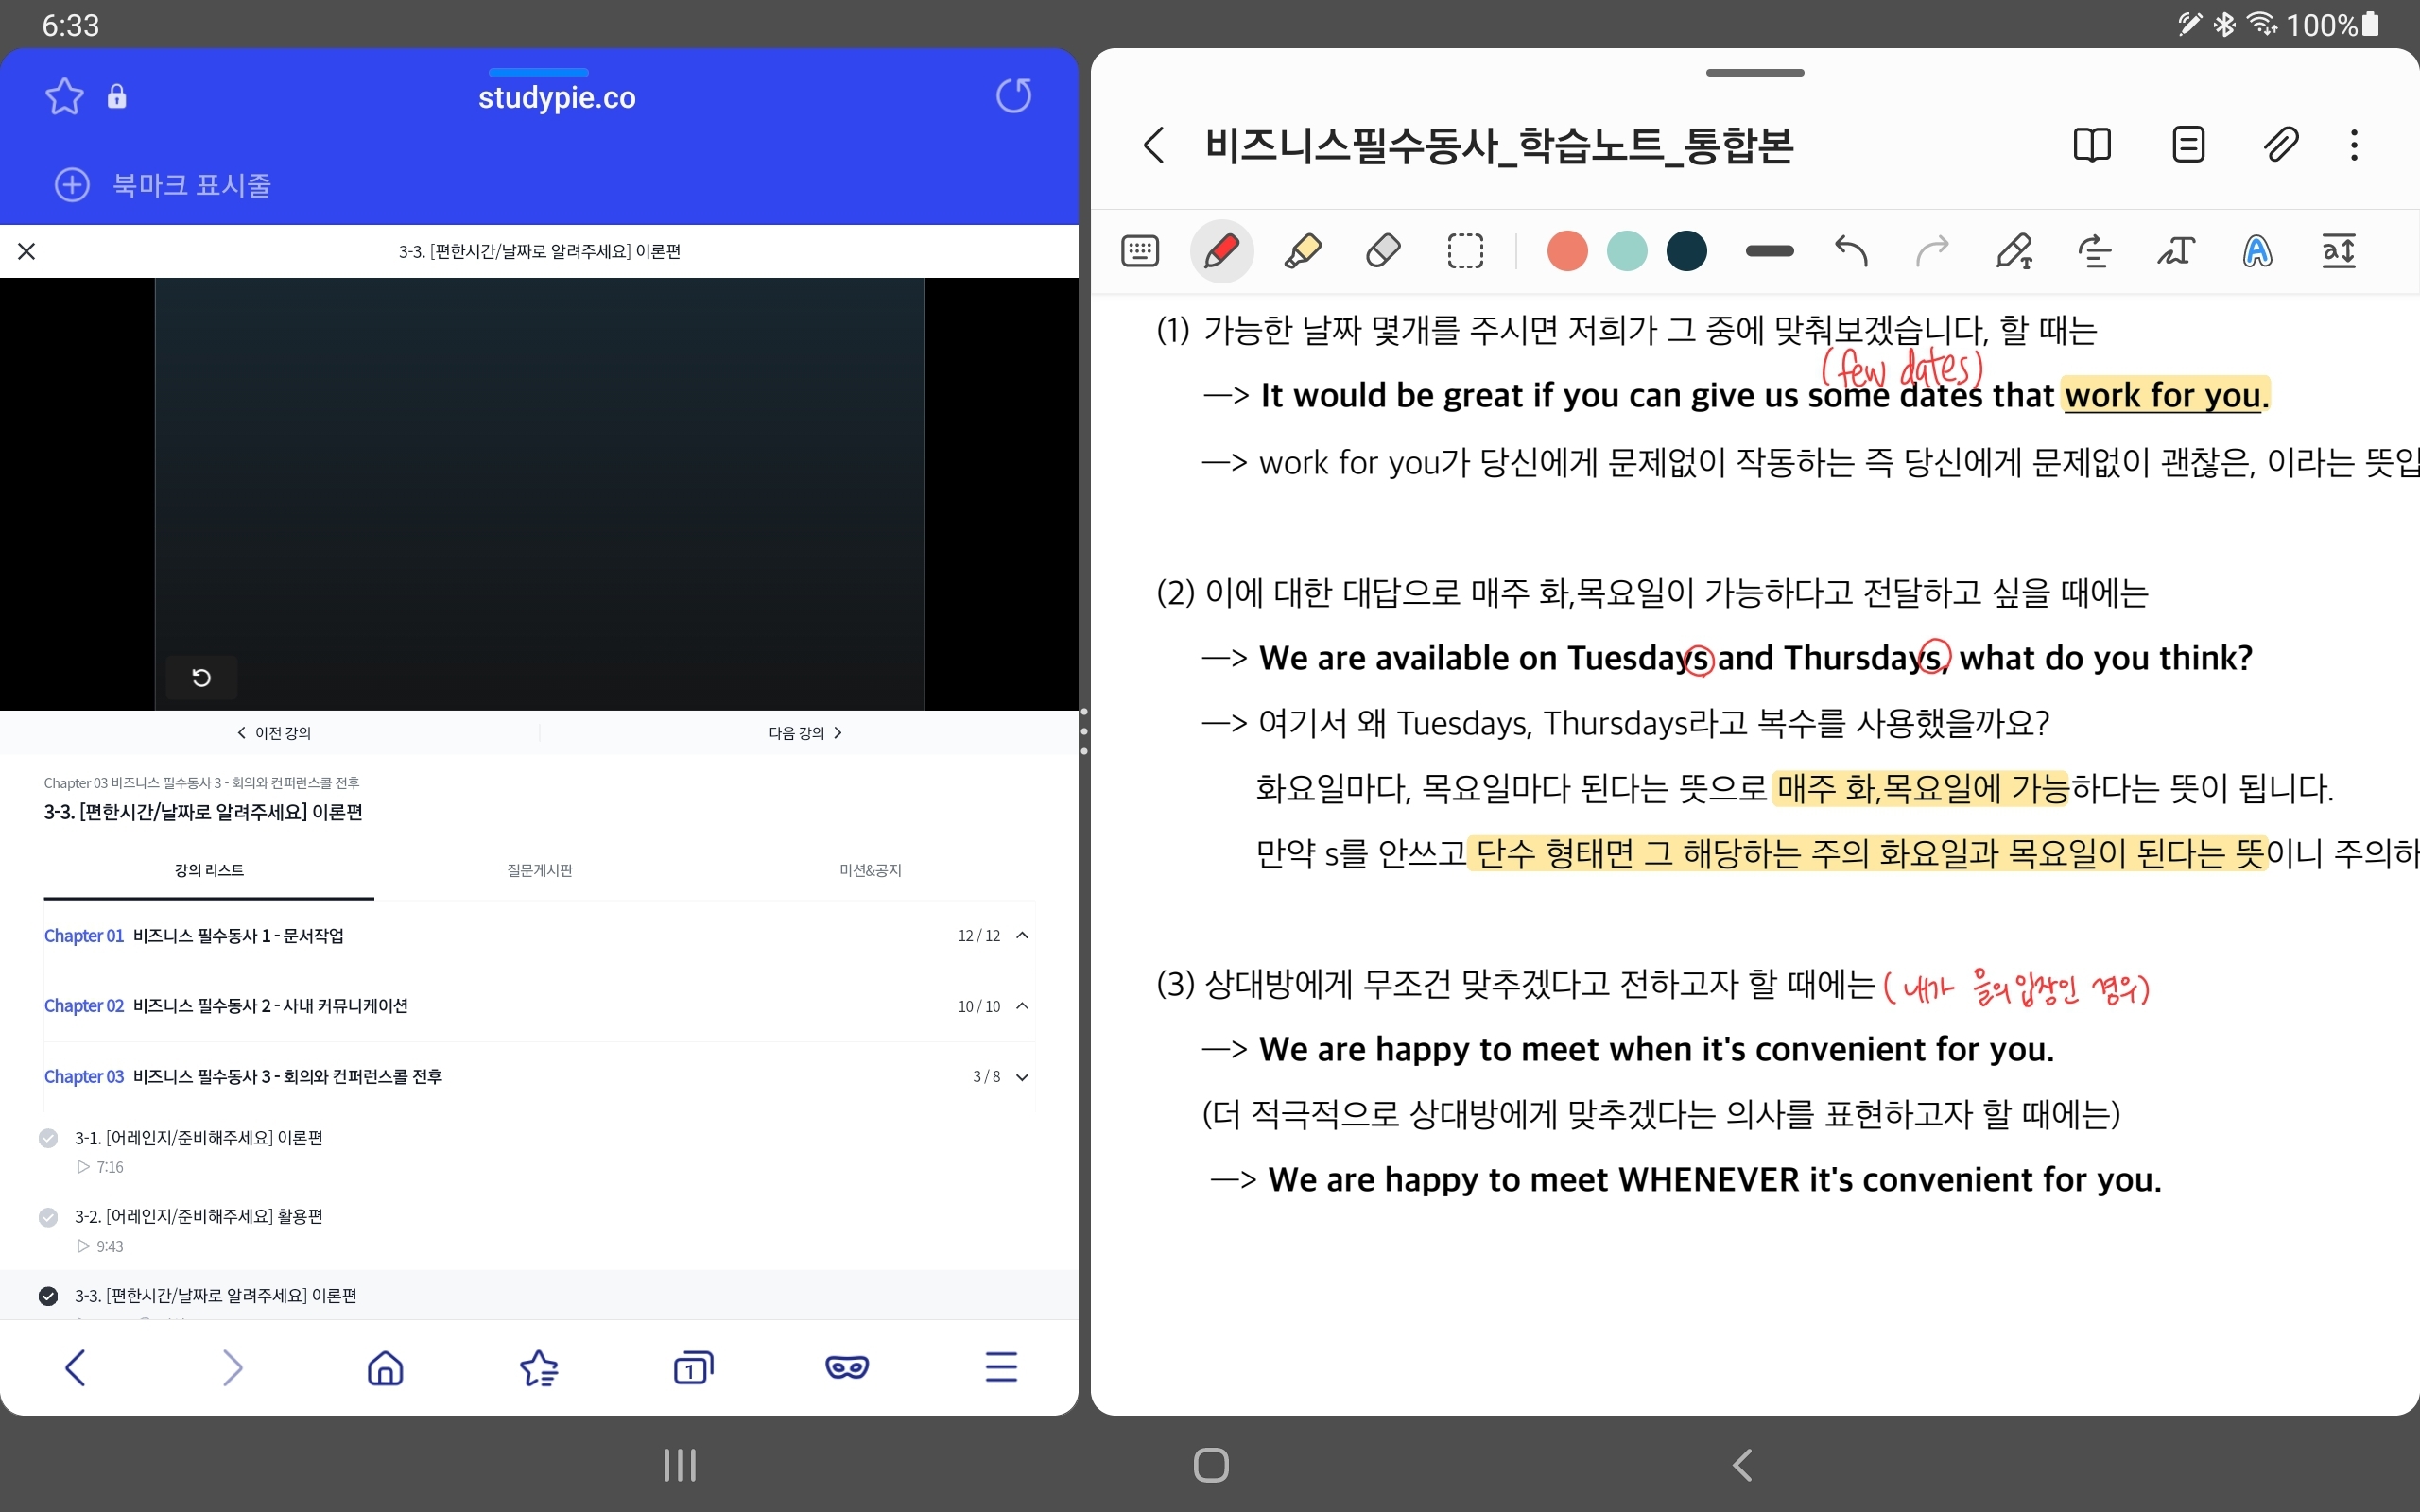The height and width of the screenshot is (1512, 2420).
Task: Open note more options menu
Action: coord(2354,145)
